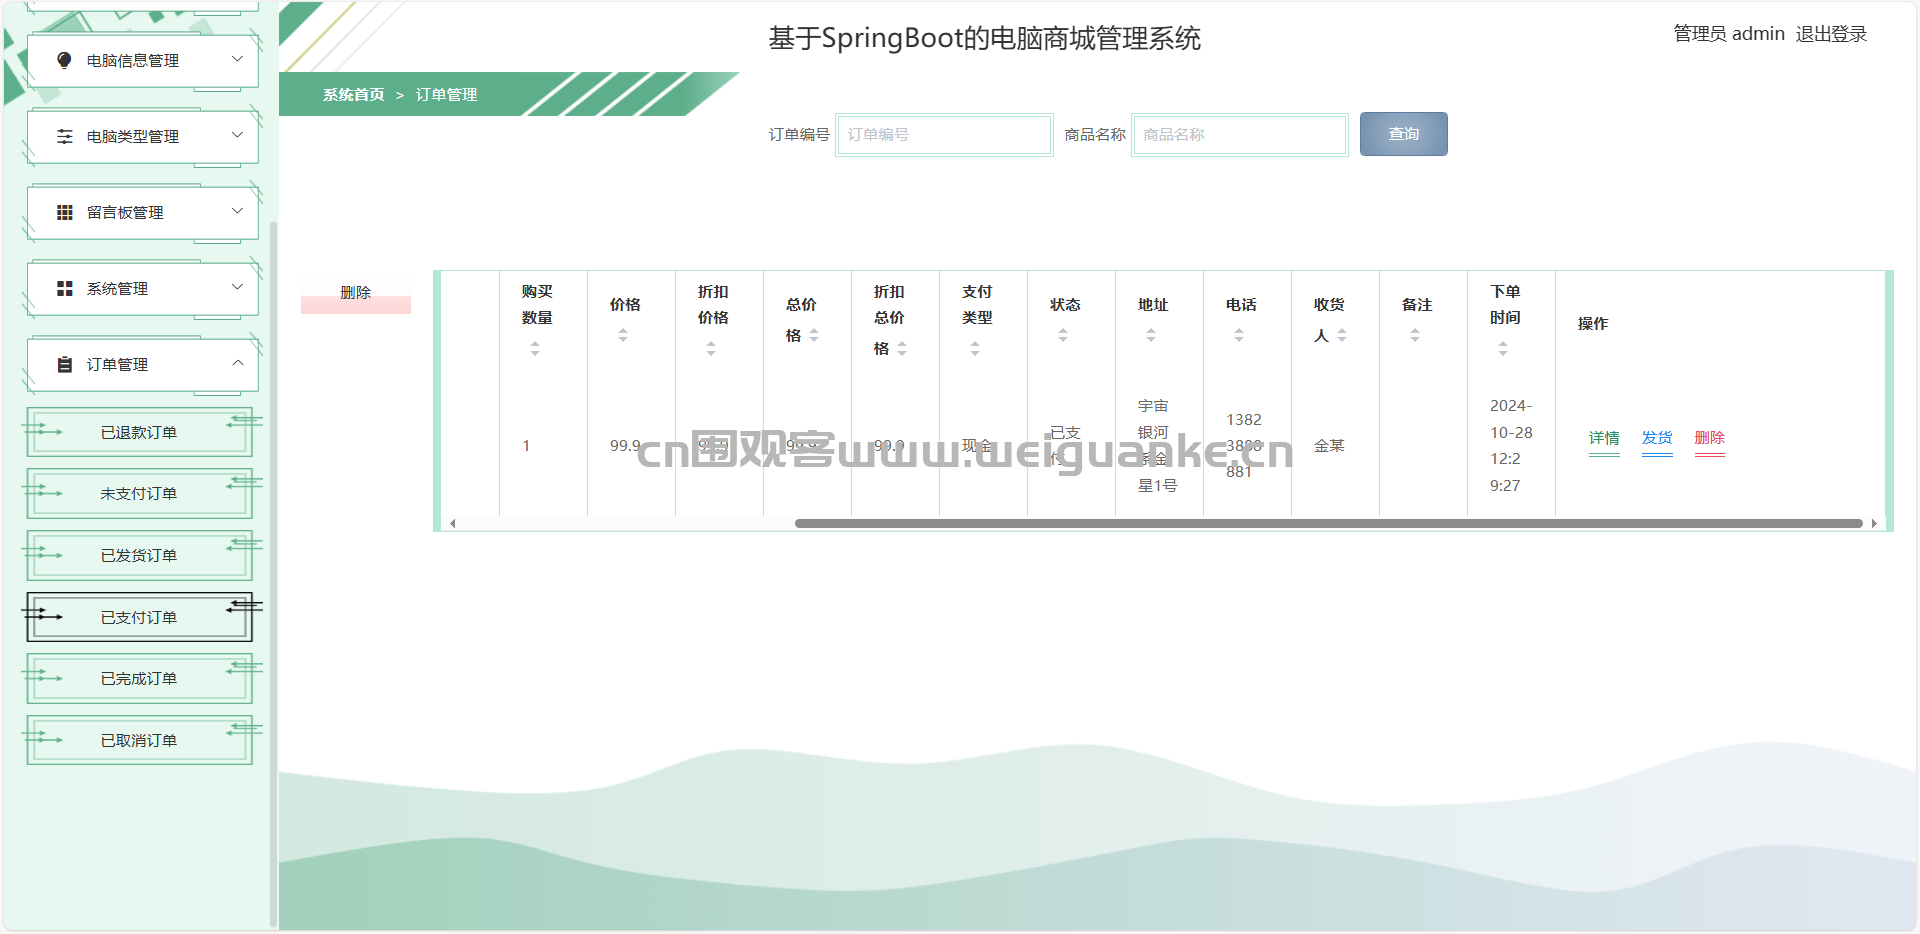The image size is (1920, 934).
Task: Click the 管理员 admin user label
Action: pos(1729,34)
